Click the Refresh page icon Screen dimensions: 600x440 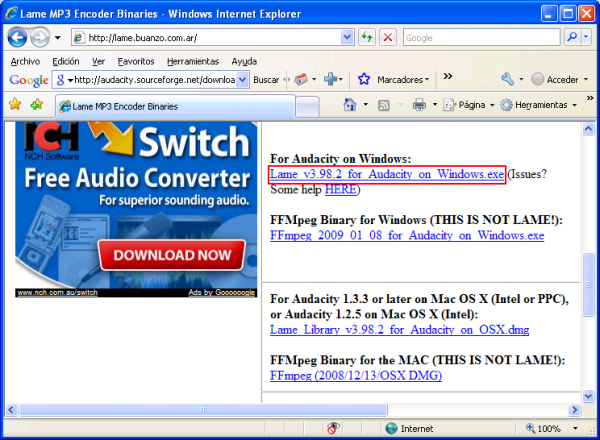click(366, 37)
